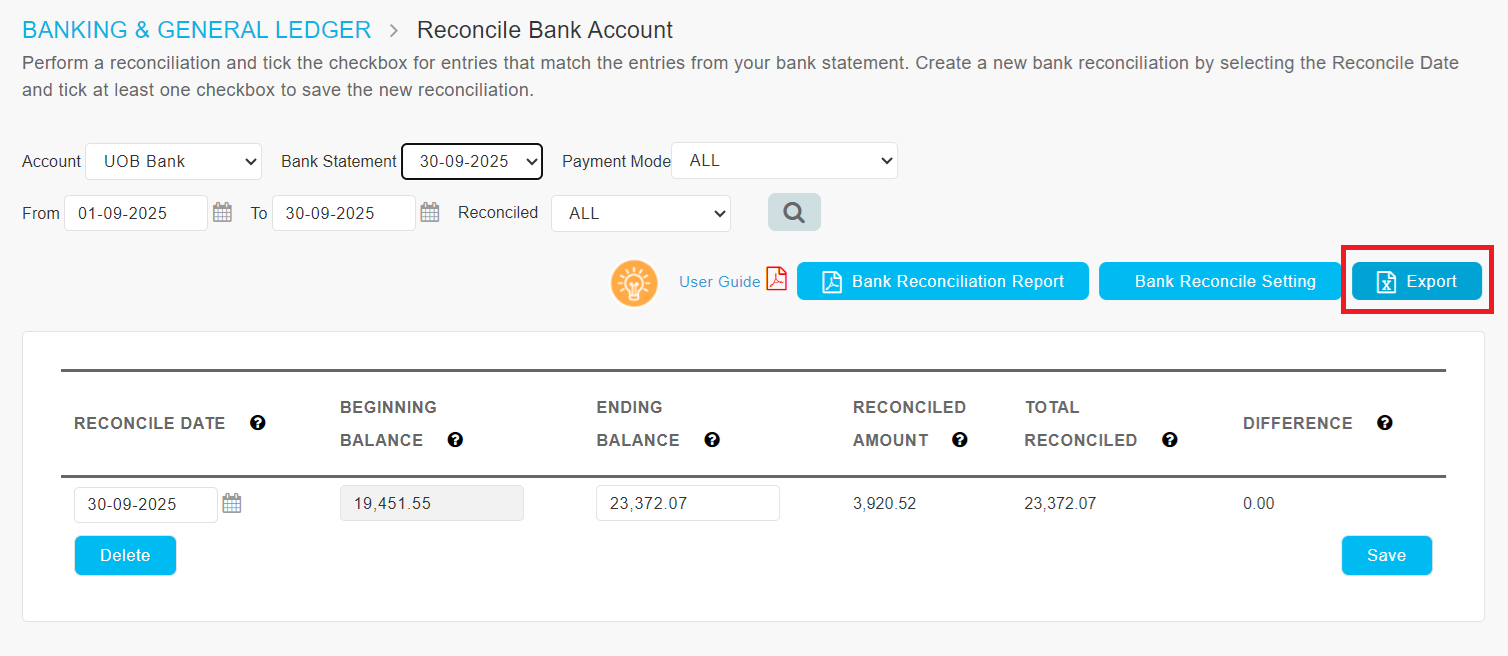Expand the Account dropdown showing UOB Bank
The height and width of the screenshot is (656, 1508).
173,161
